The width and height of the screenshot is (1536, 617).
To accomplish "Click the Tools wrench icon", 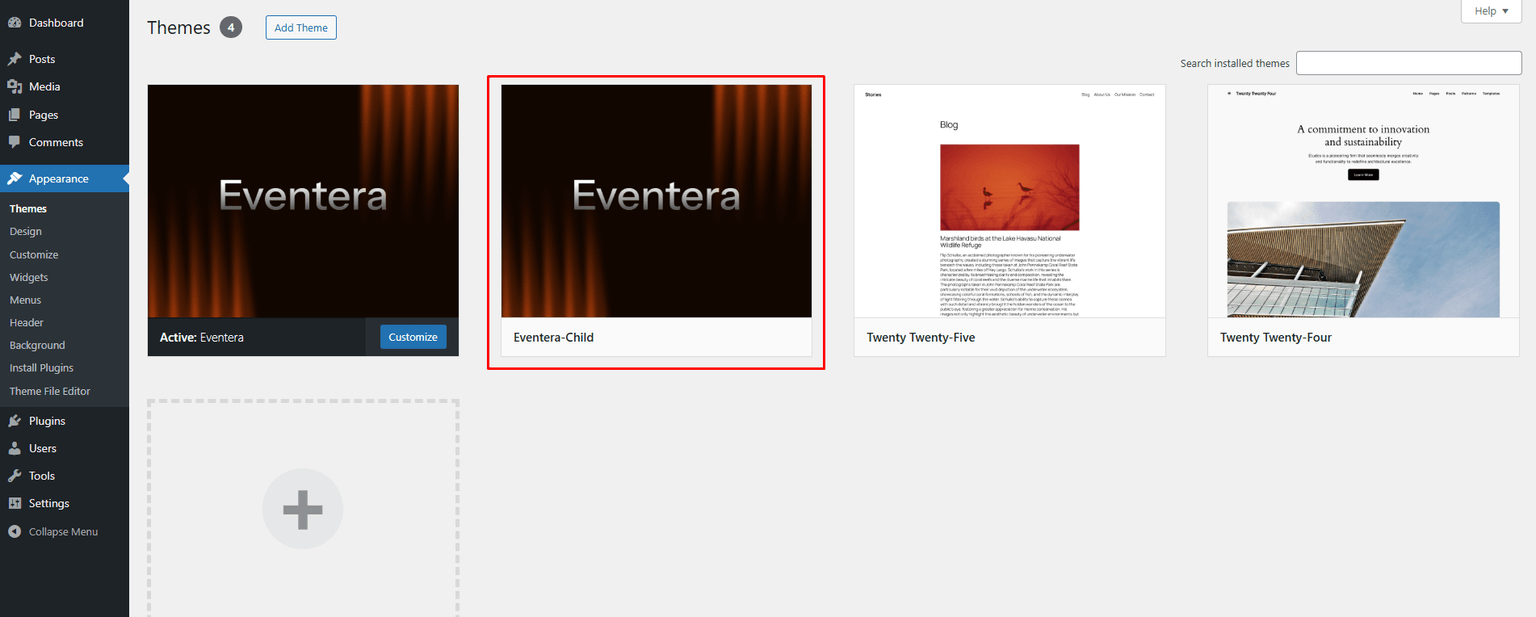I will 15,476.
